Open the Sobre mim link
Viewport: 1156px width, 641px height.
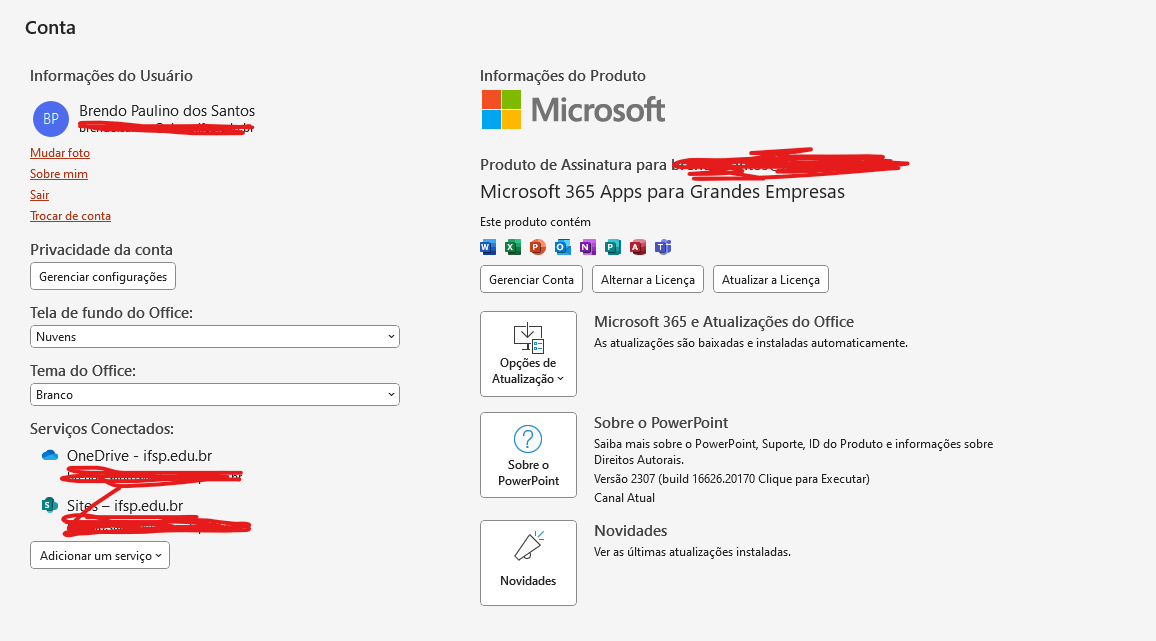click(59, 174)
